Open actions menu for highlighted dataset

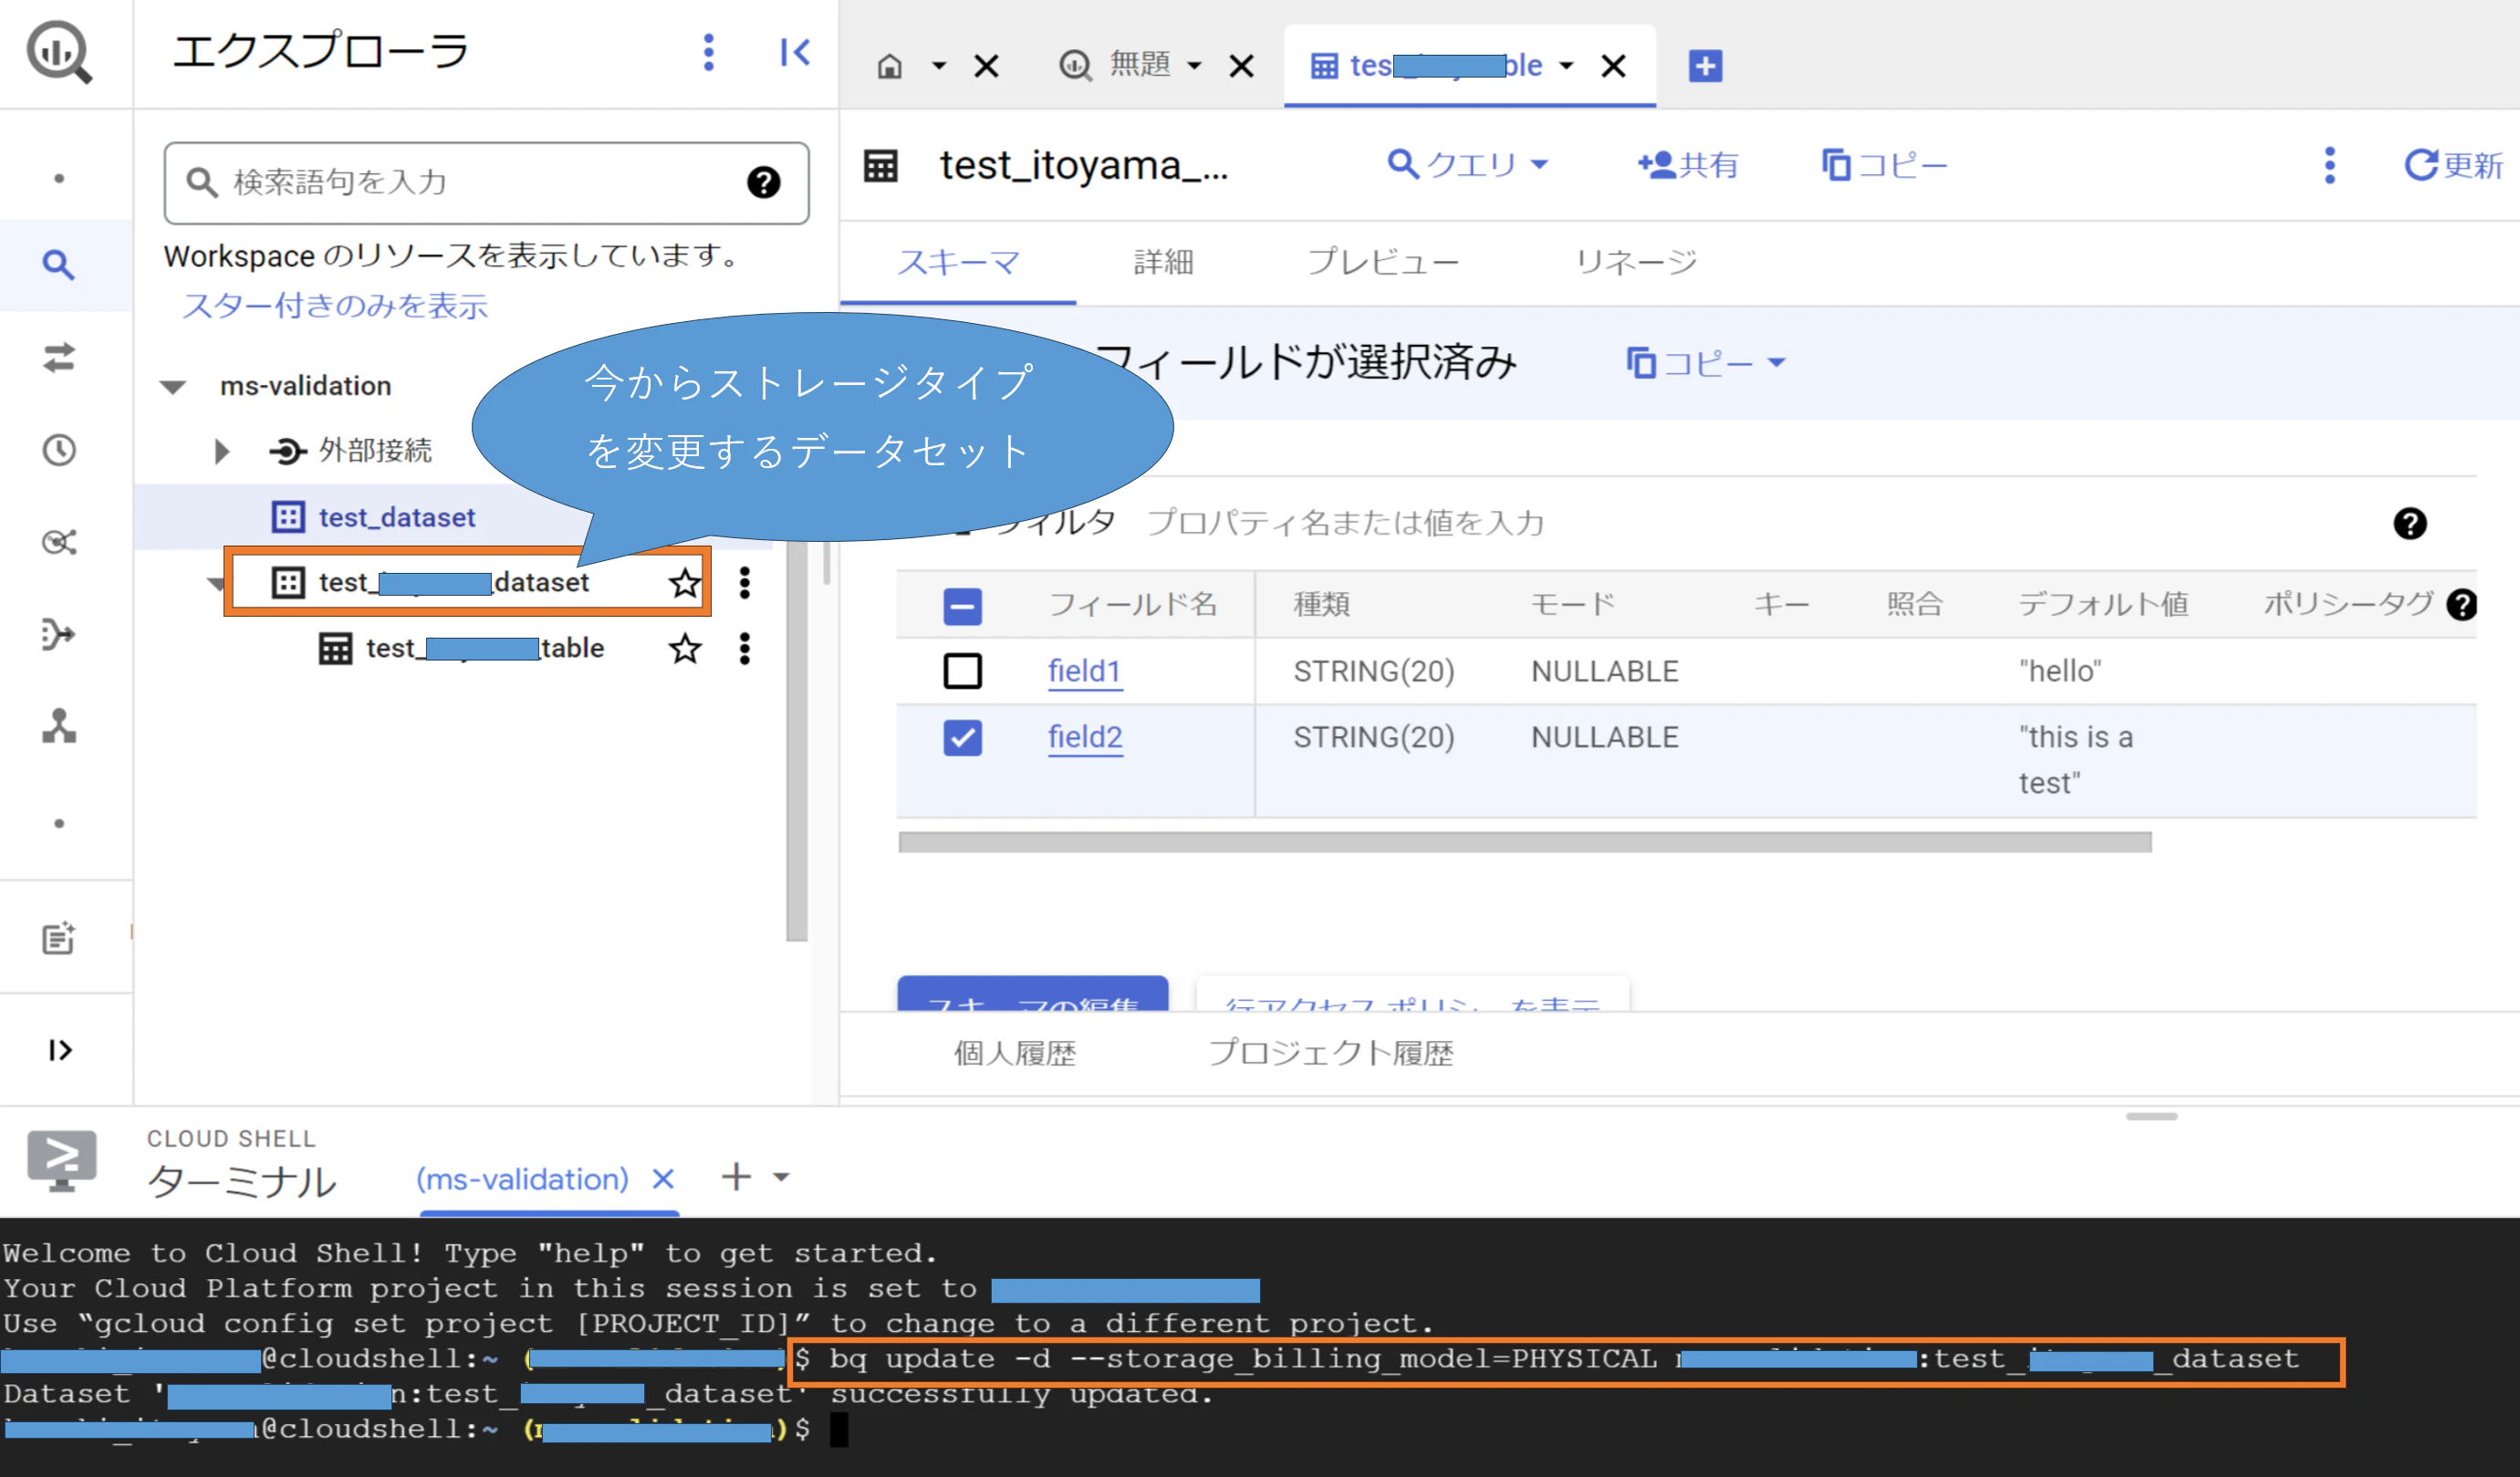[744, 582]
